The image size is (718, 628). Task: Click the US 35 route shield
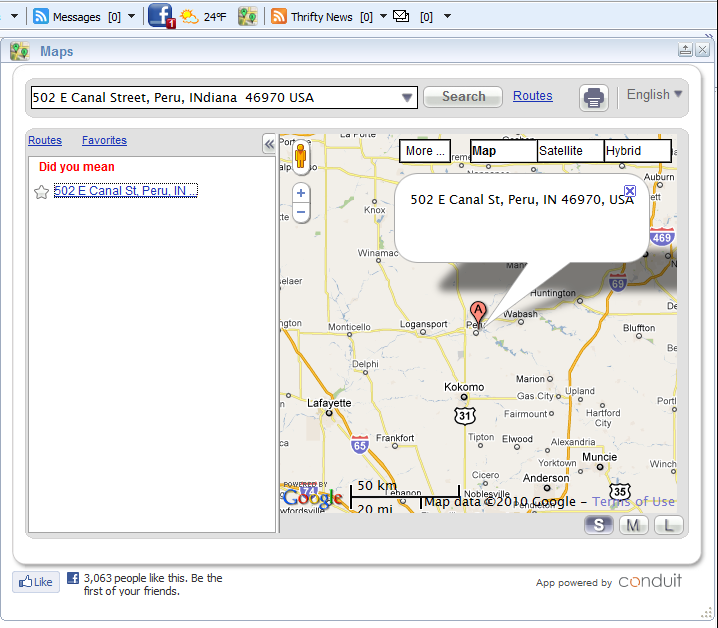point(620,491)
